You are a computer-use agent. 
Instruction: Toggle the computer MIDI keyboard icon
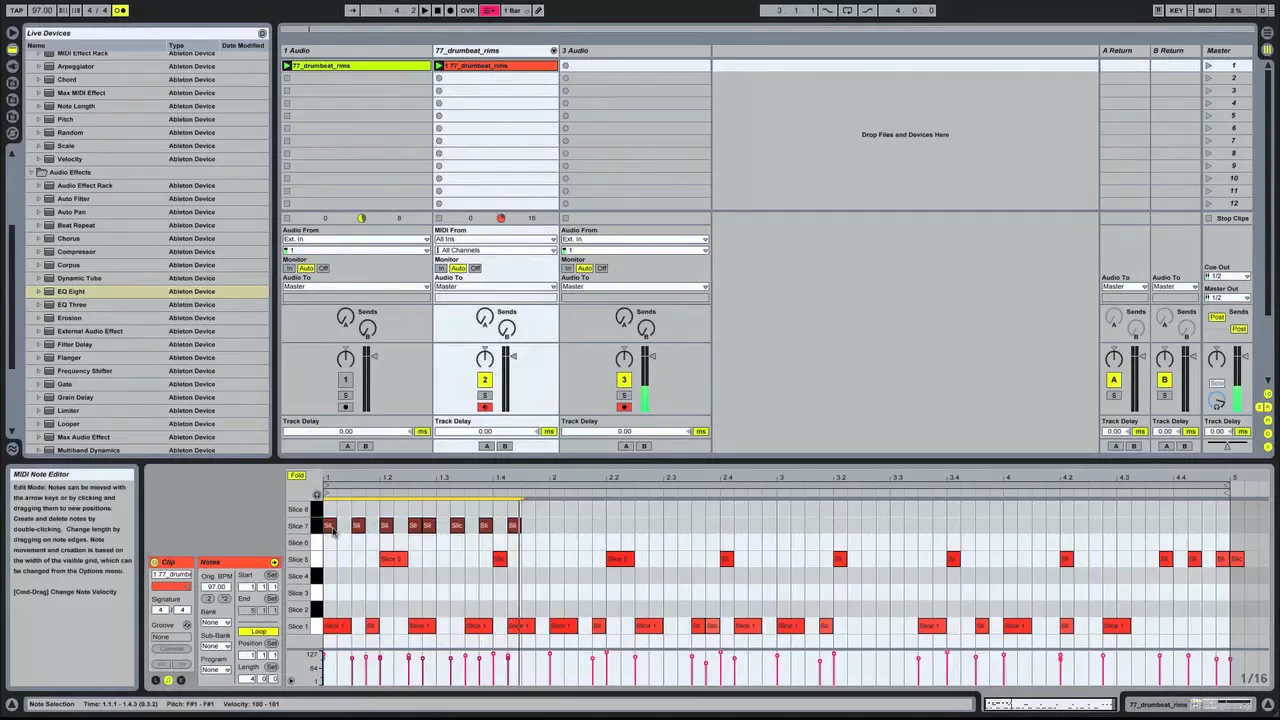coord(1158,10)
